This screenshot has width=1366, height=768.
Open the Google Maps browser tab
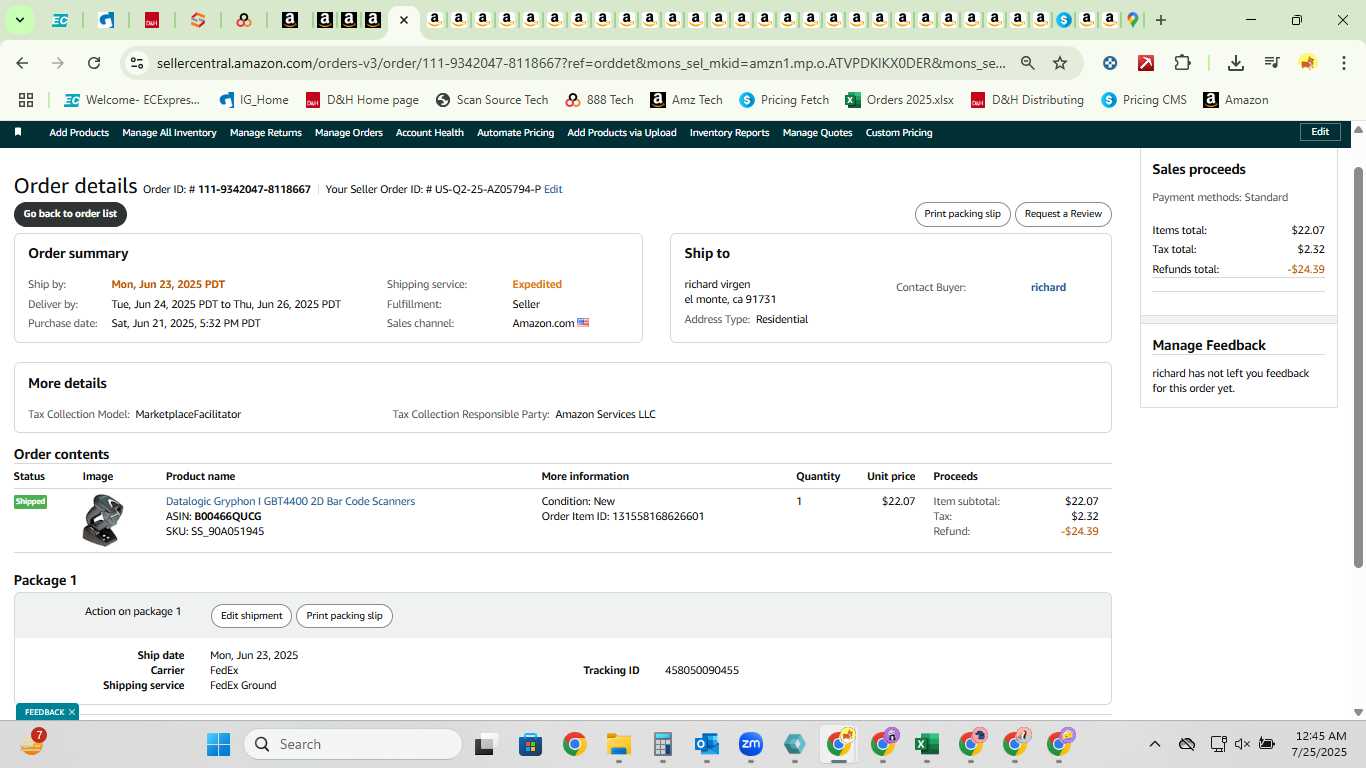1133,20
